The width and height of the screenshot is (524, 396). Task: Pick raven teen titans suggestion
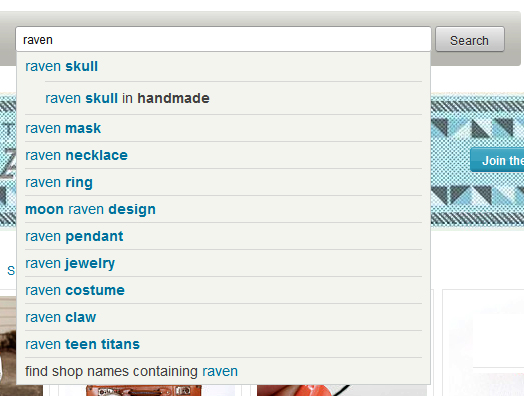(223, 345)
